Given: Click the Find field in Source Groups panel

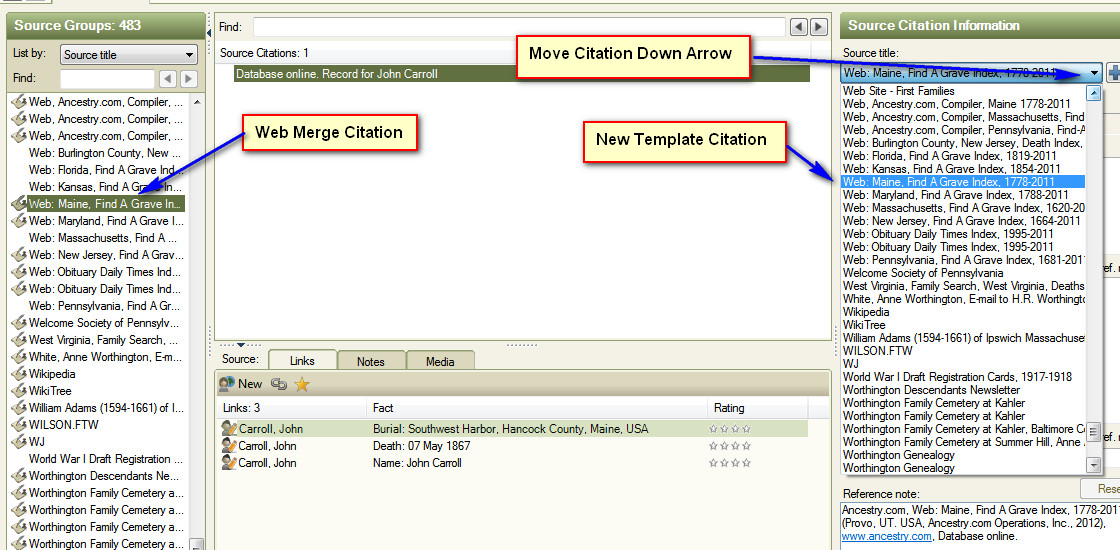Looking at the screenshot, I should coord(107,79).
